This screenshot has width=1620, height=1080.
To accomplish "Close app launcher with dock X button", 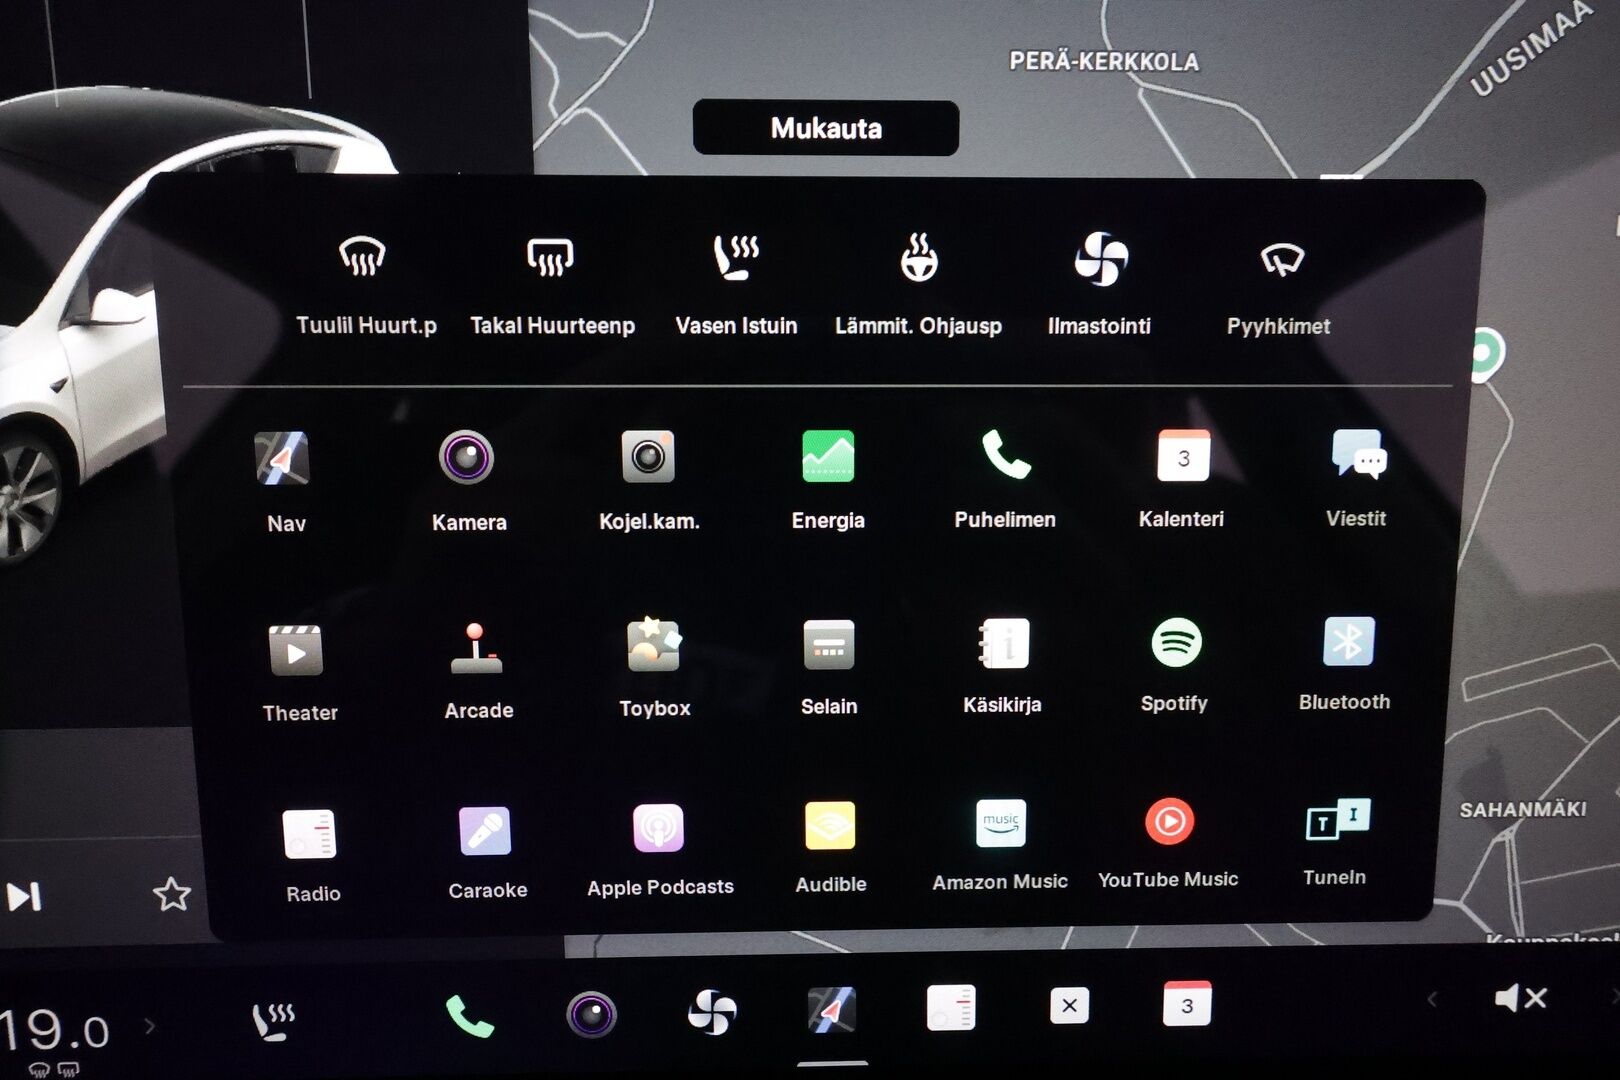I will (1069, 1005).
